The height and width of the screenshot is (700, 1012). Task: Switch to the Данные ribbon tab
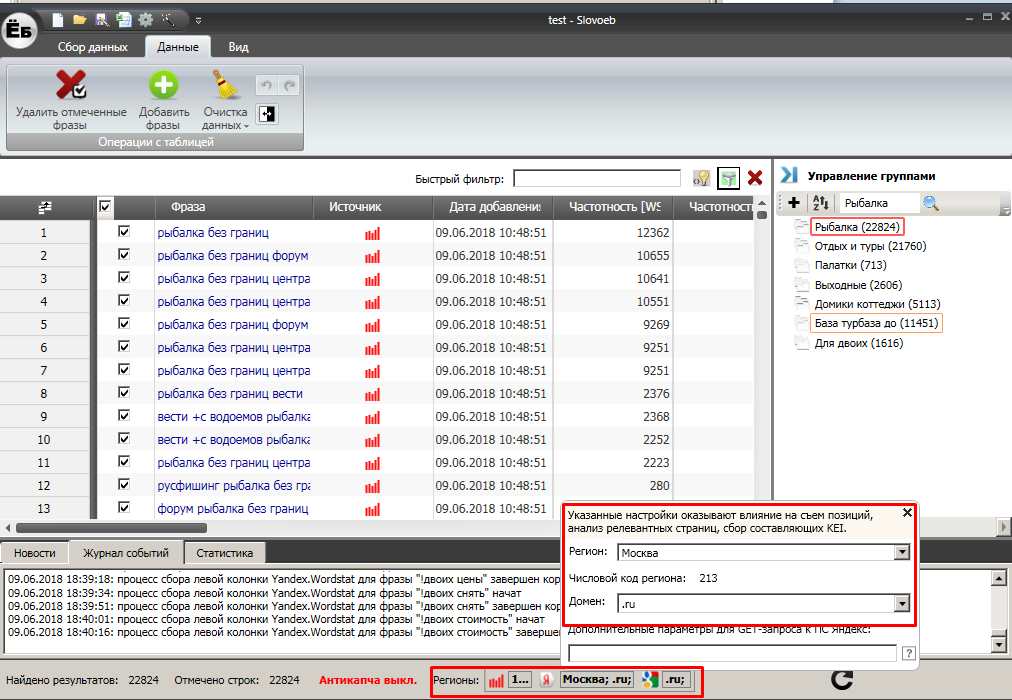[177, 47]
